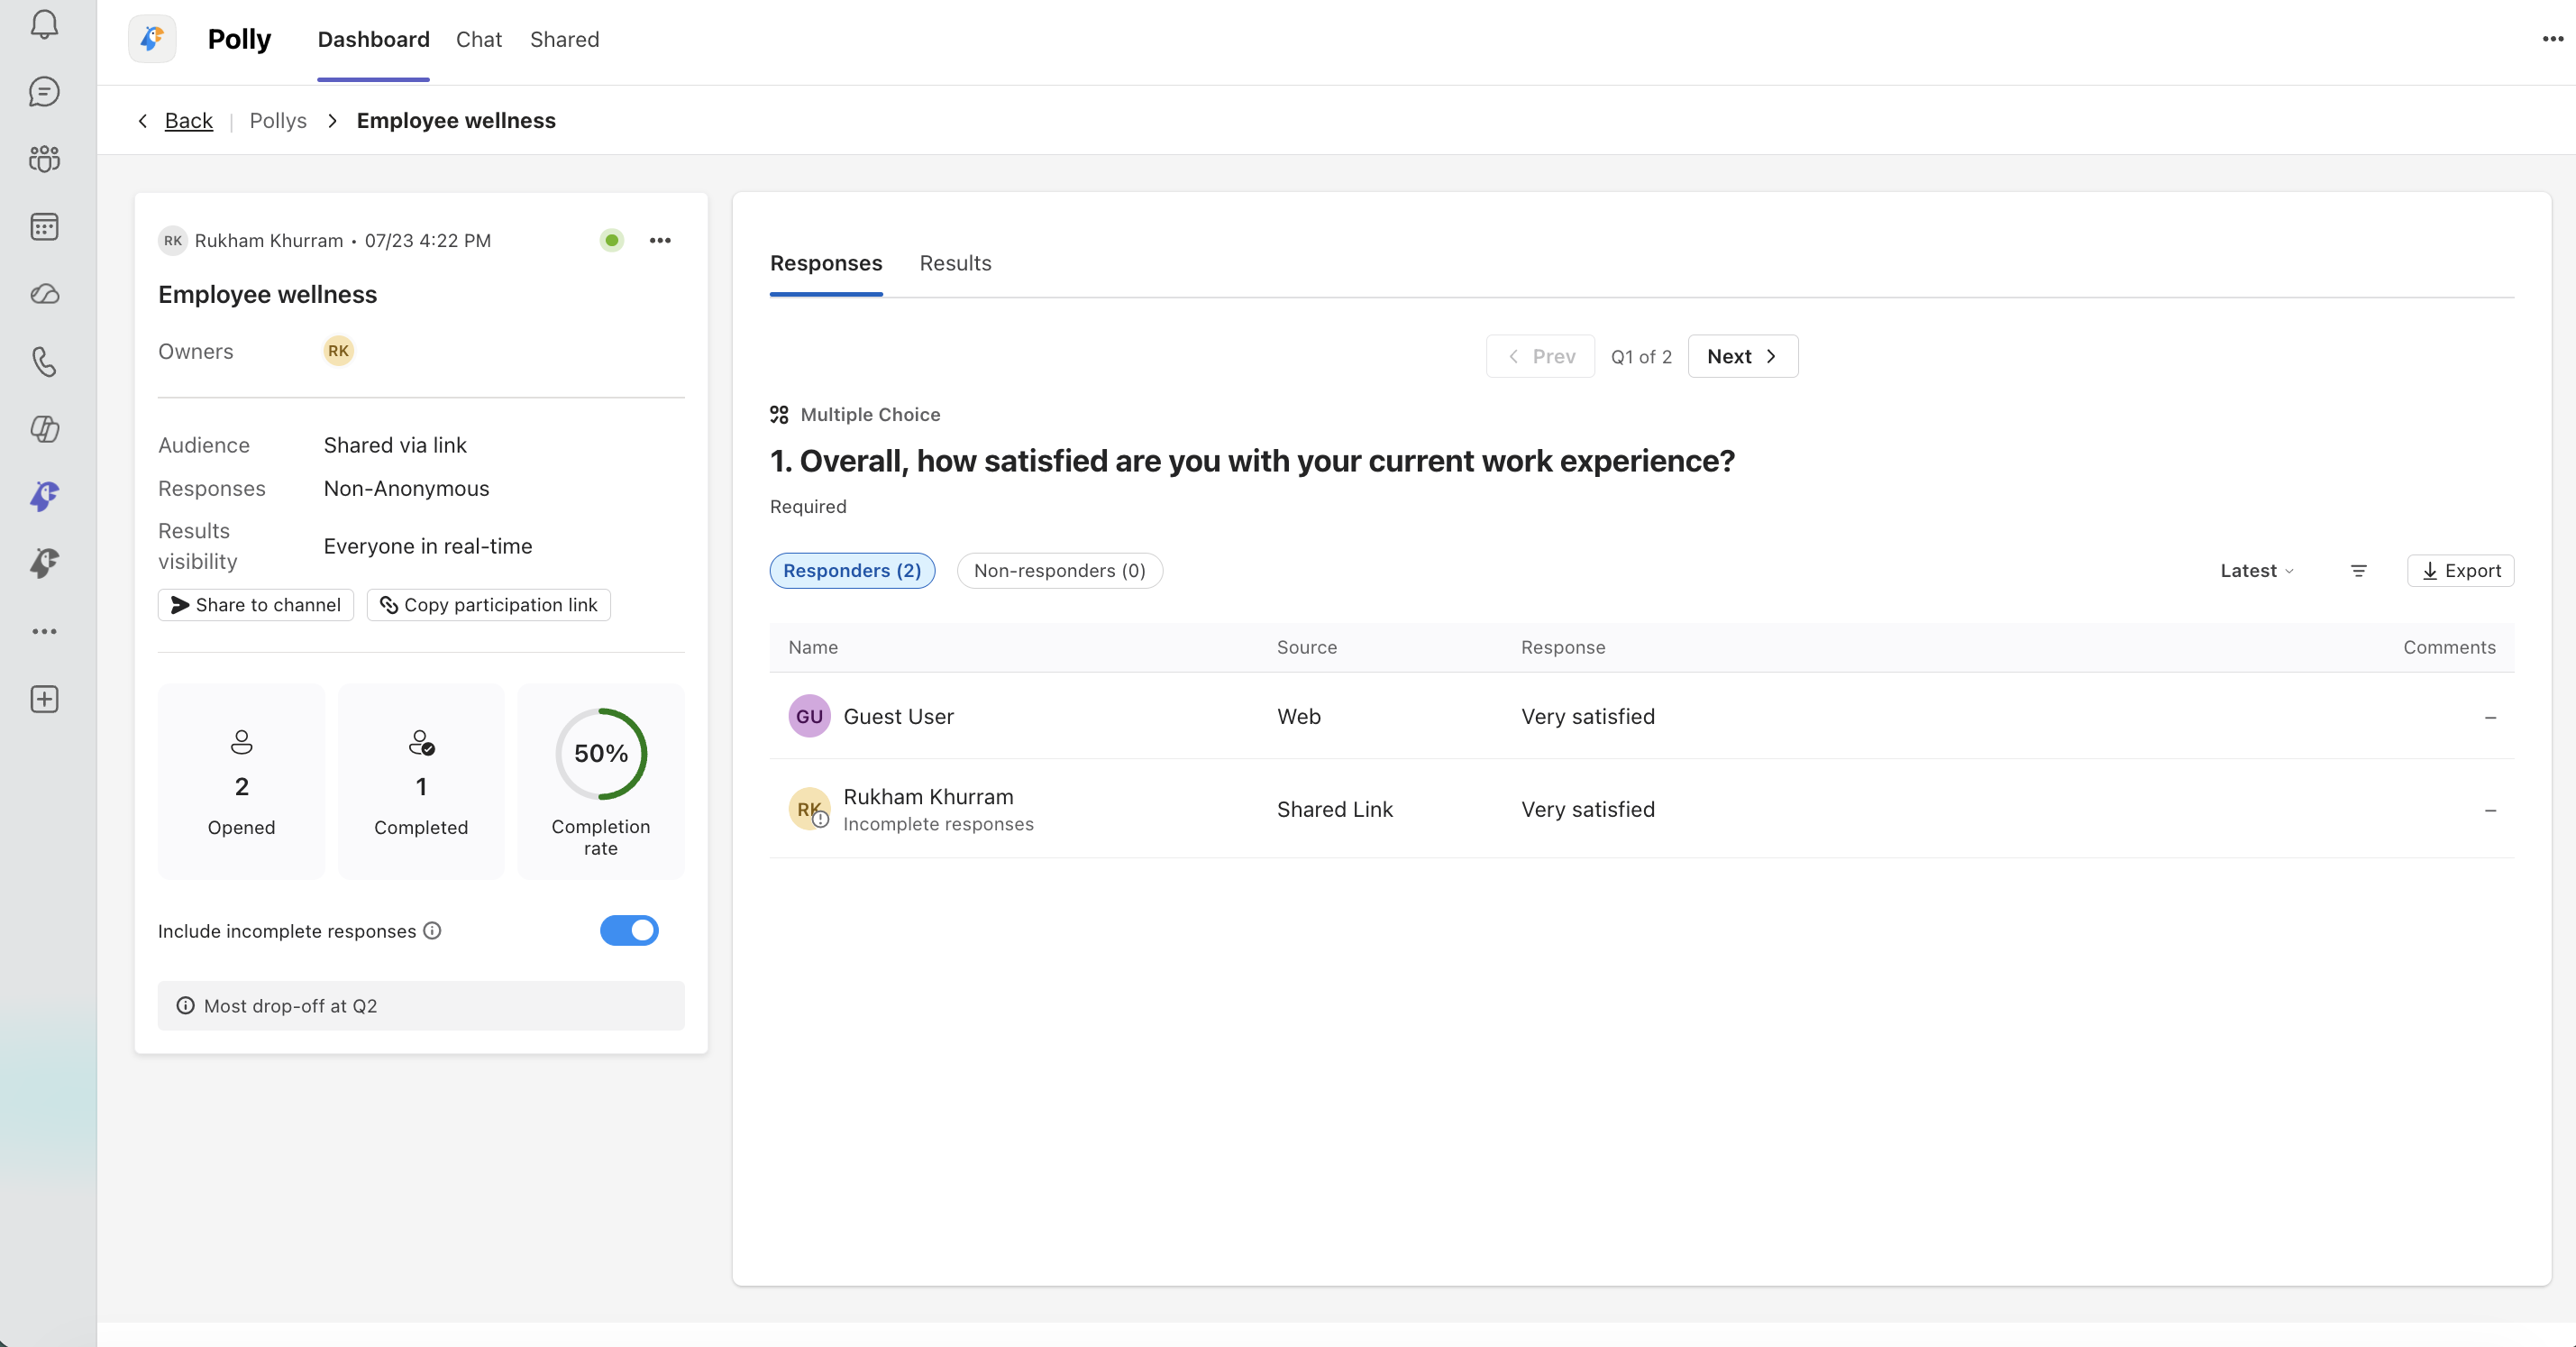Click the Comments column header
Screen dimensions: 2576x1347
point(2449,647)
